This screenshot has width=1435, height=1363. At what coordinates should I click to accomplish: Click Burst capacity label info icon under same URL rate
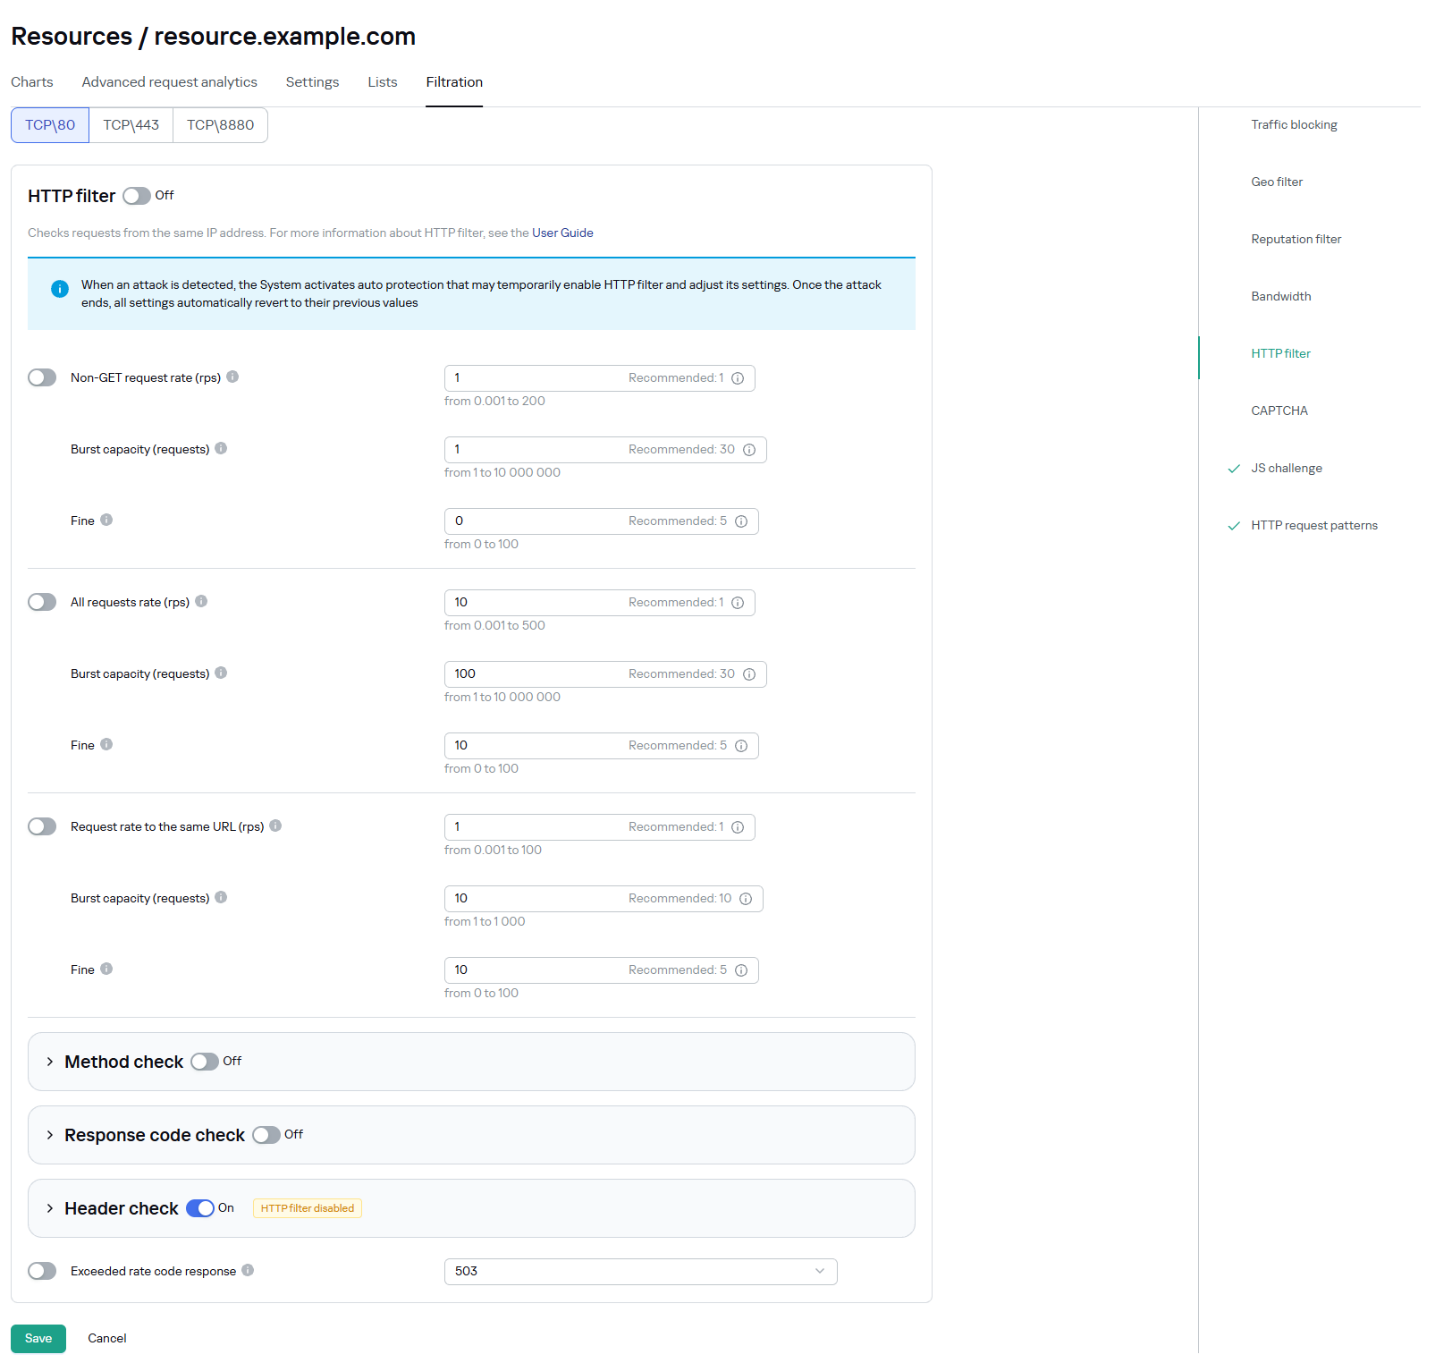coord(221,897)
